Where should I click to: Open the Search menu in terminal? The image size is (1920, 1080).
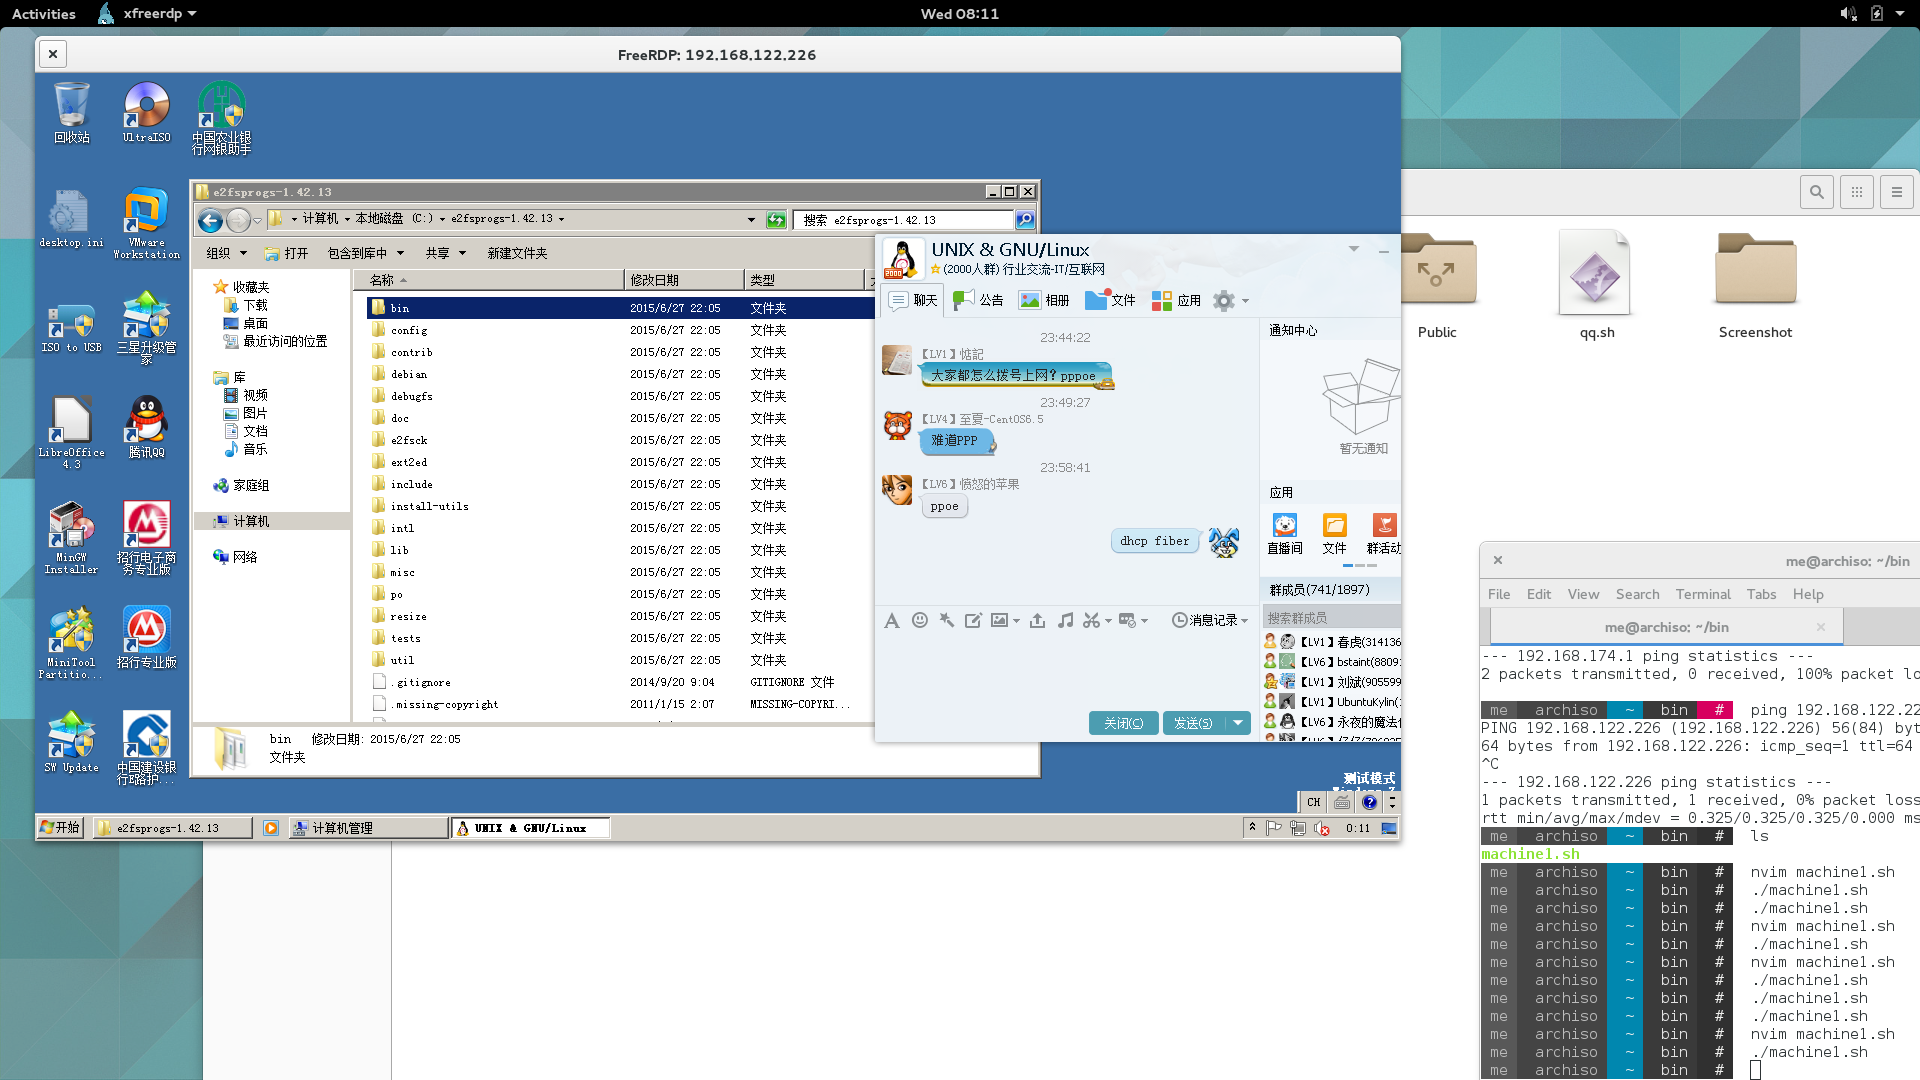click(x=1637, y=594)
